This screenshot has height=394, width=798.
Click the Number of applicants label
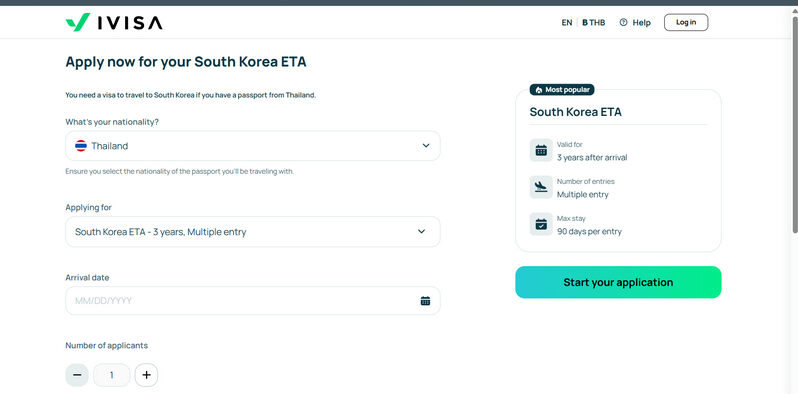[106, 346]
